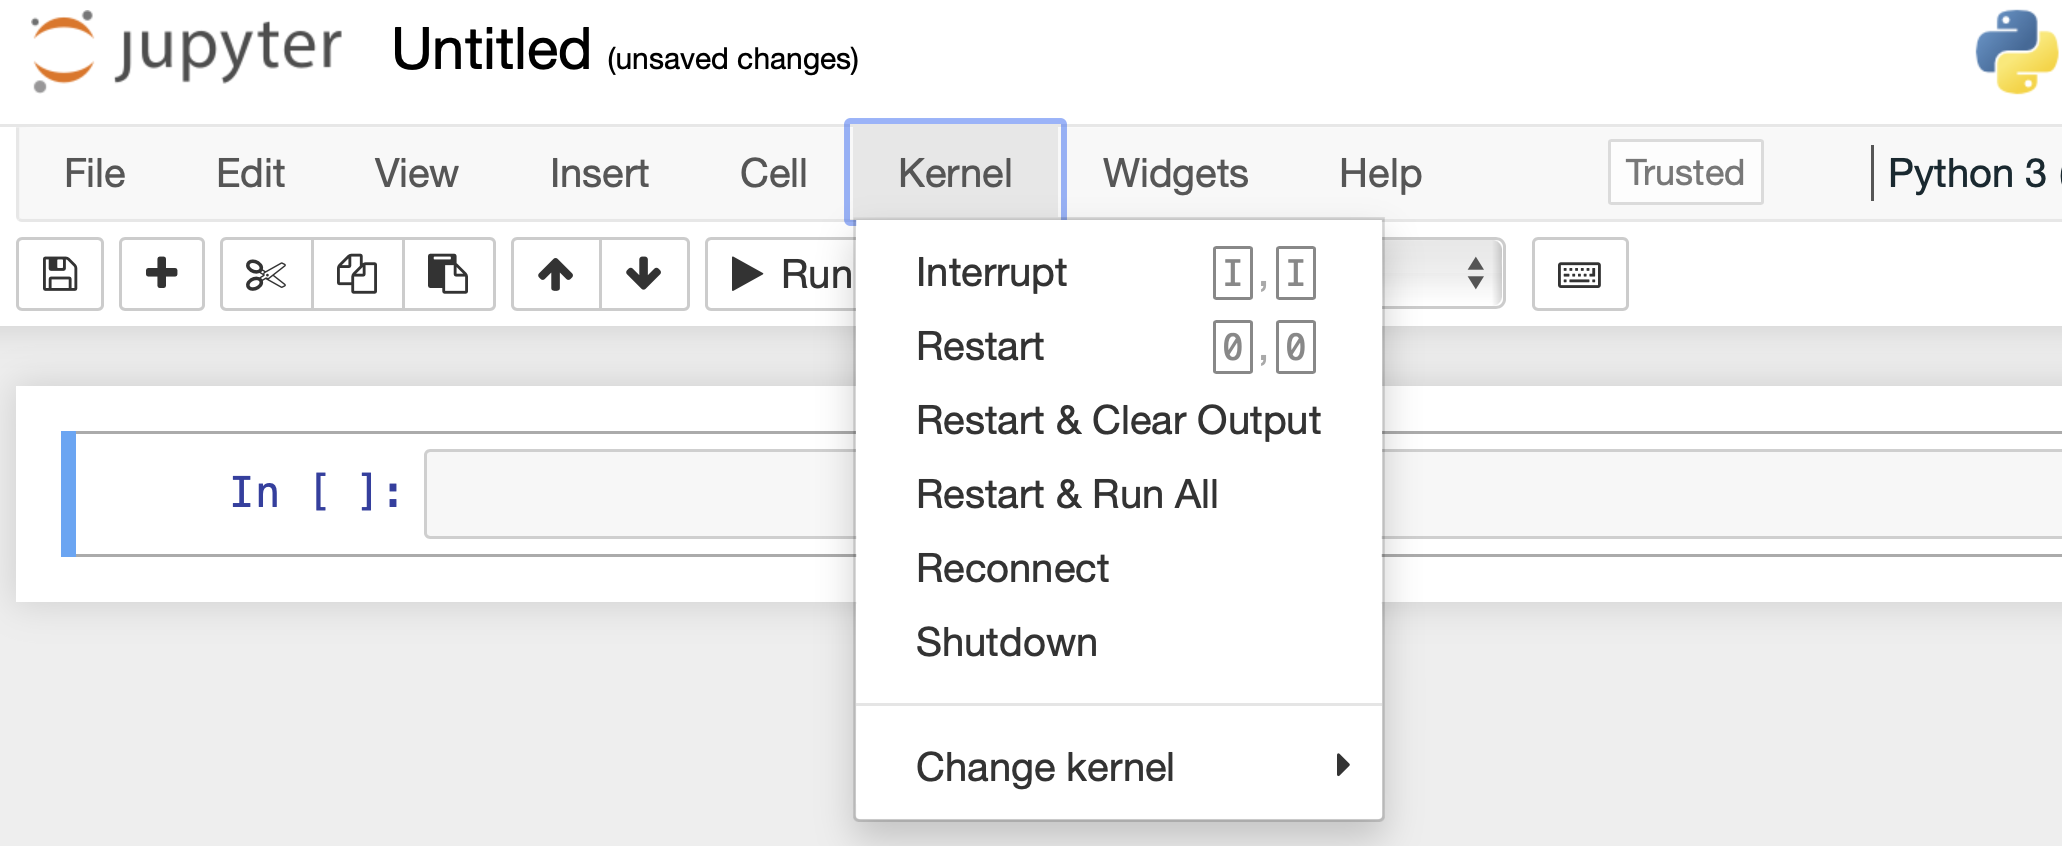Insert a cell below with plus icon

[x=161, y=274]
